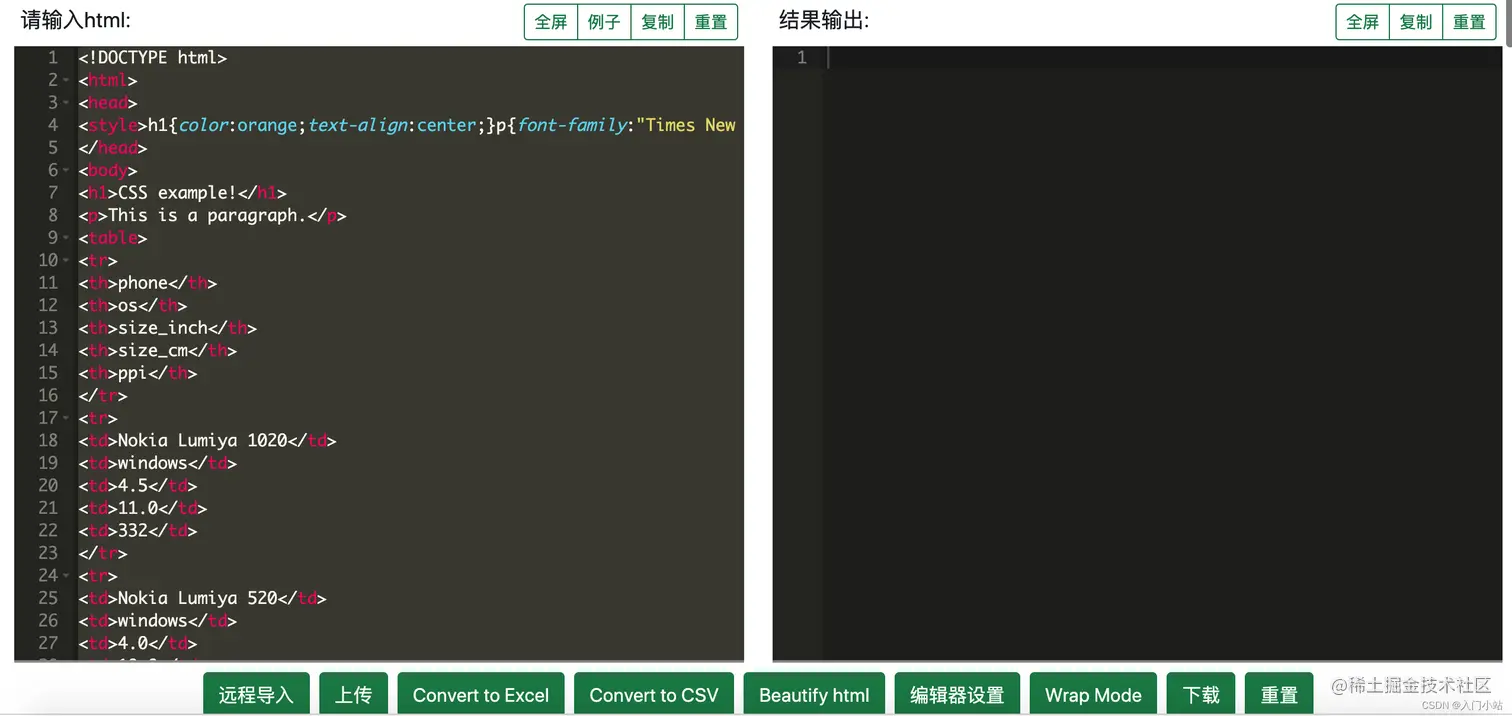1512x716 pixels.
Task: Collapse the table element fold arrow on line 9
Action: [64, 238]
